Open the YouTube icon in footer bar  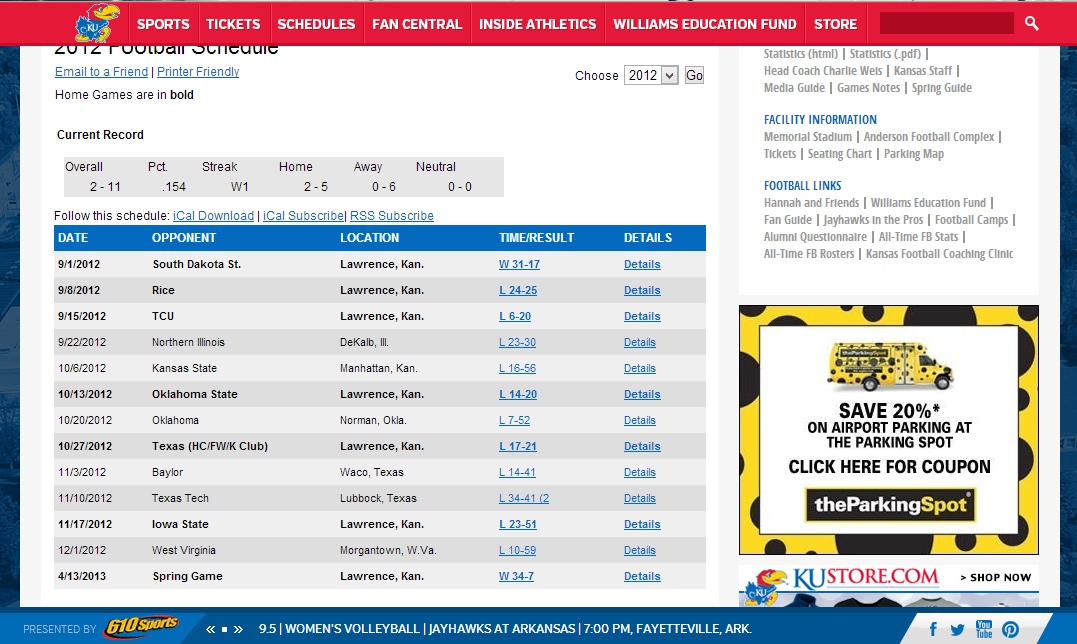point(984,629)
